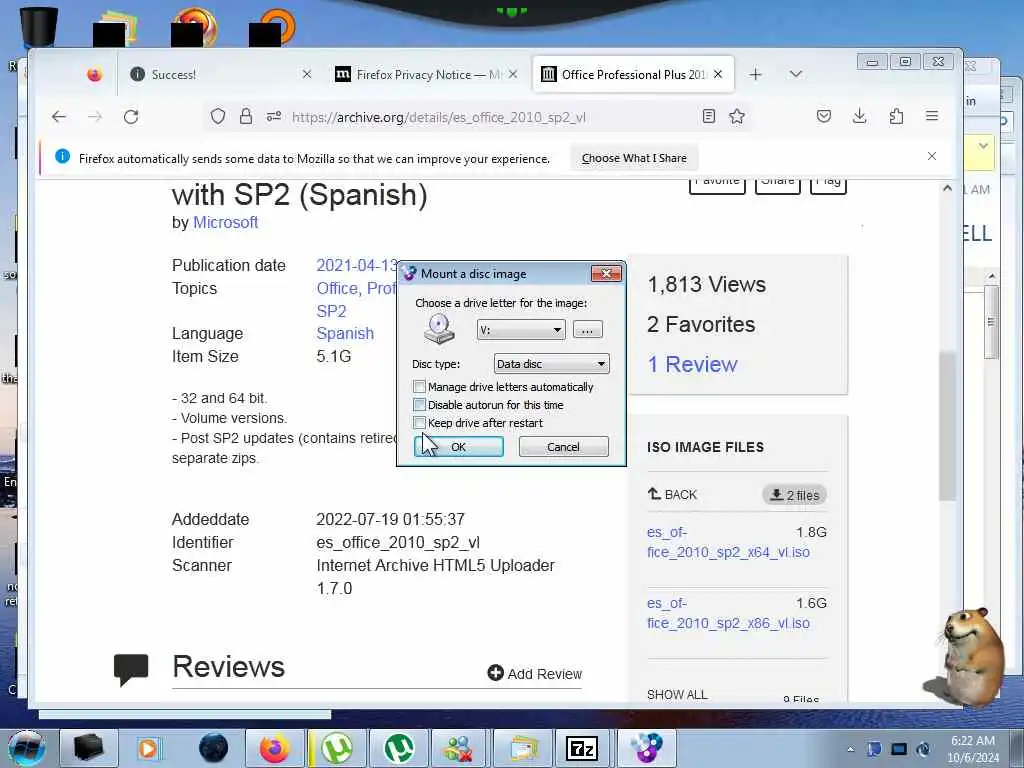Click BACK in ISO image files

[672, 494]
